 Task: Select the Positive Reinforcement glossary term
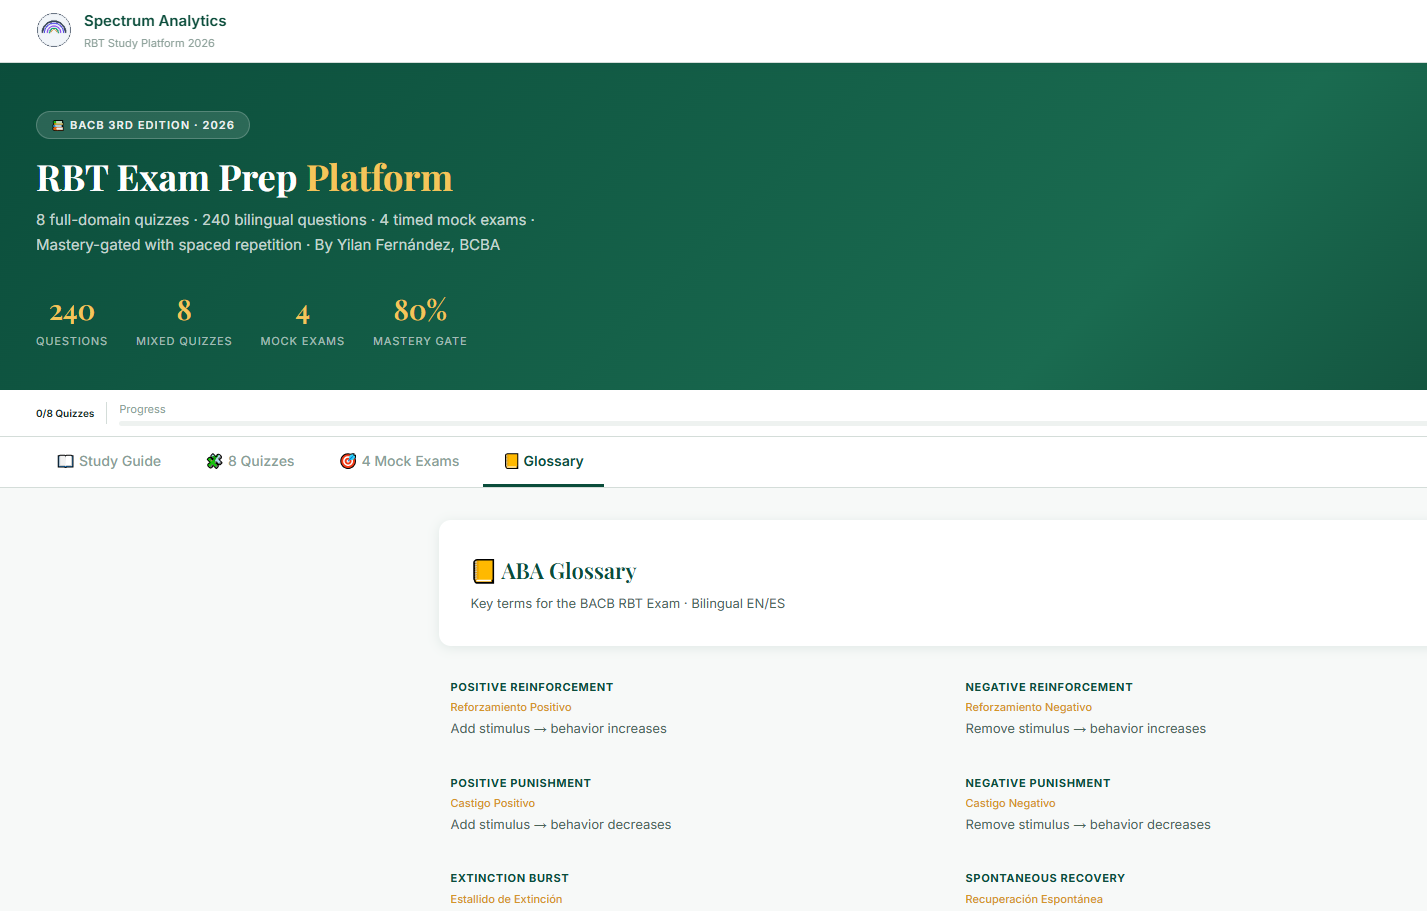pyautogui.click(x=531, y=687)
